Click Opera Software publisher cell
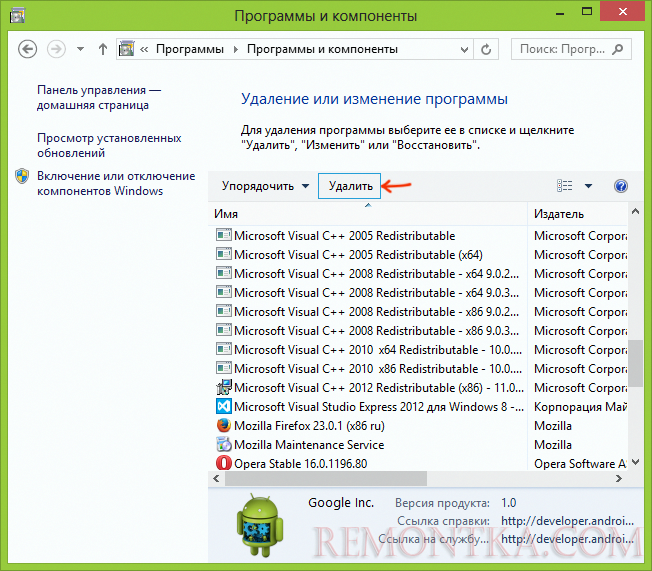This screenshot has width=652, height=571. click(580, 464)
